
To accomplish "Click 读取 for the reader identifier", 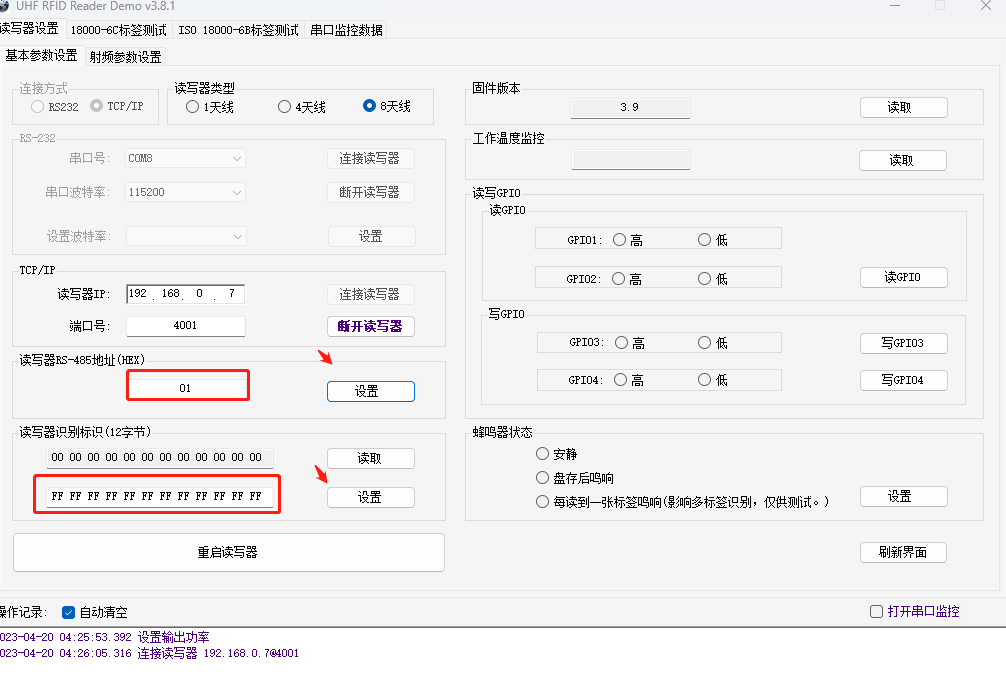I will pos(370,458).
